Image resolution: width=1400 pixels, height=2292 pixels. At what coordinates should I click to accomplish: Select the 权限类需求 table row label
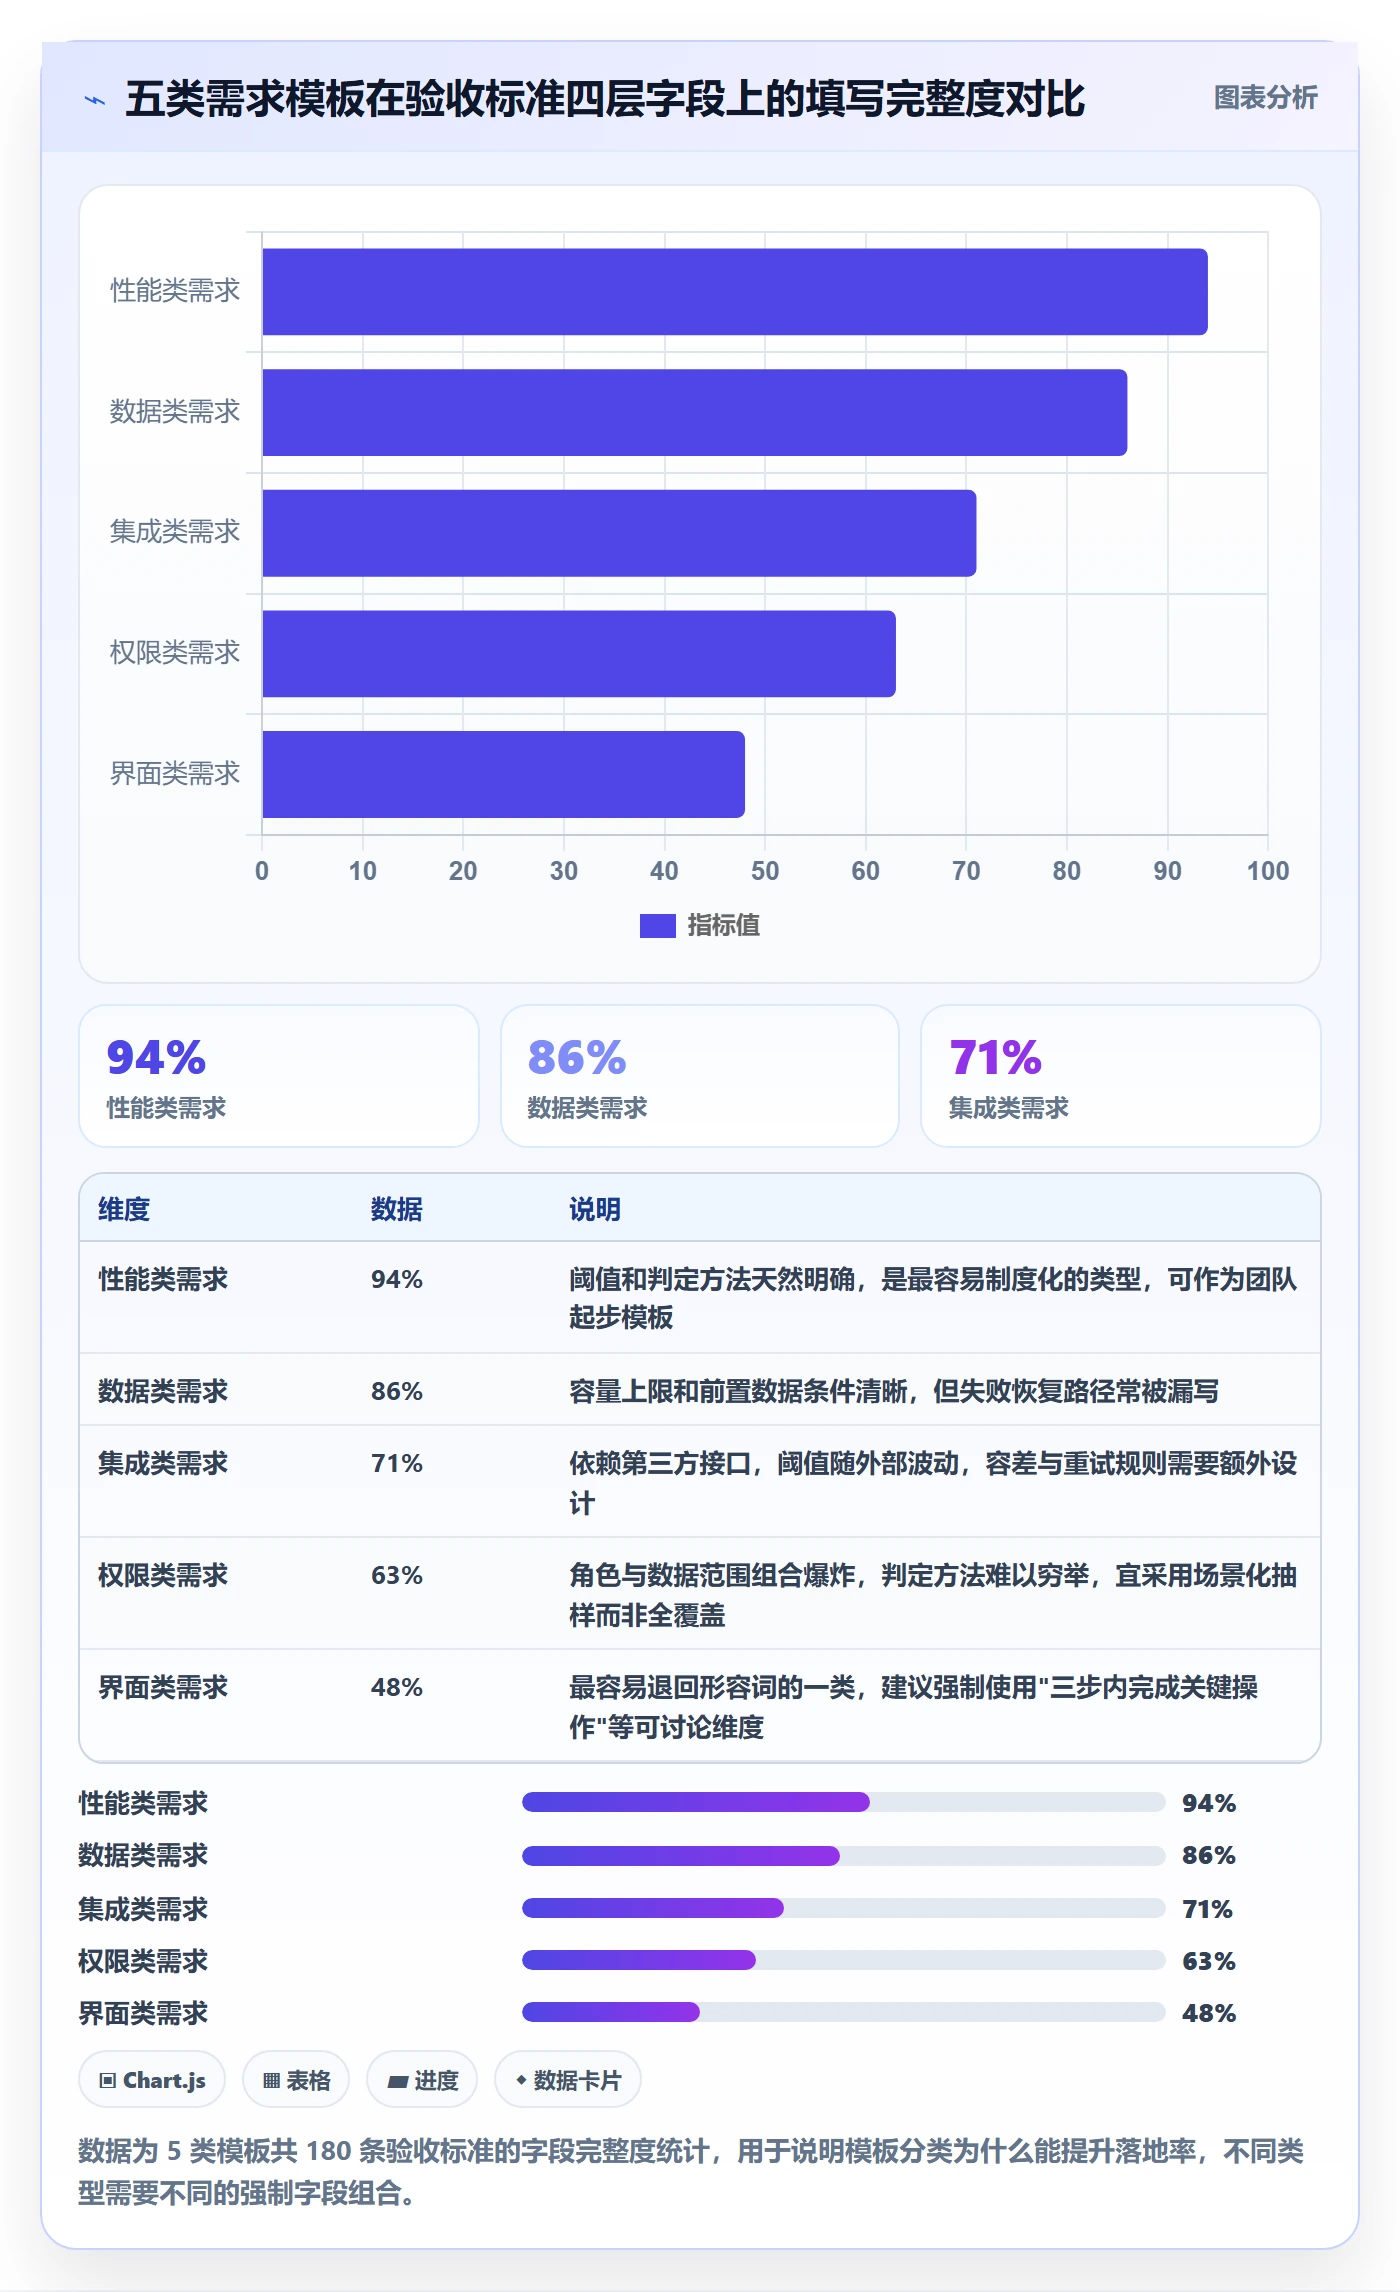tap(163, 1575)
